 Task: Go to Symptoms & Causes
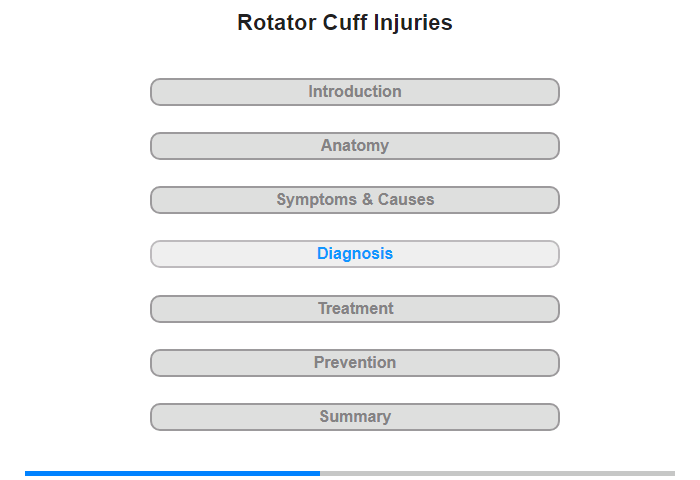[x=355, y=200]
